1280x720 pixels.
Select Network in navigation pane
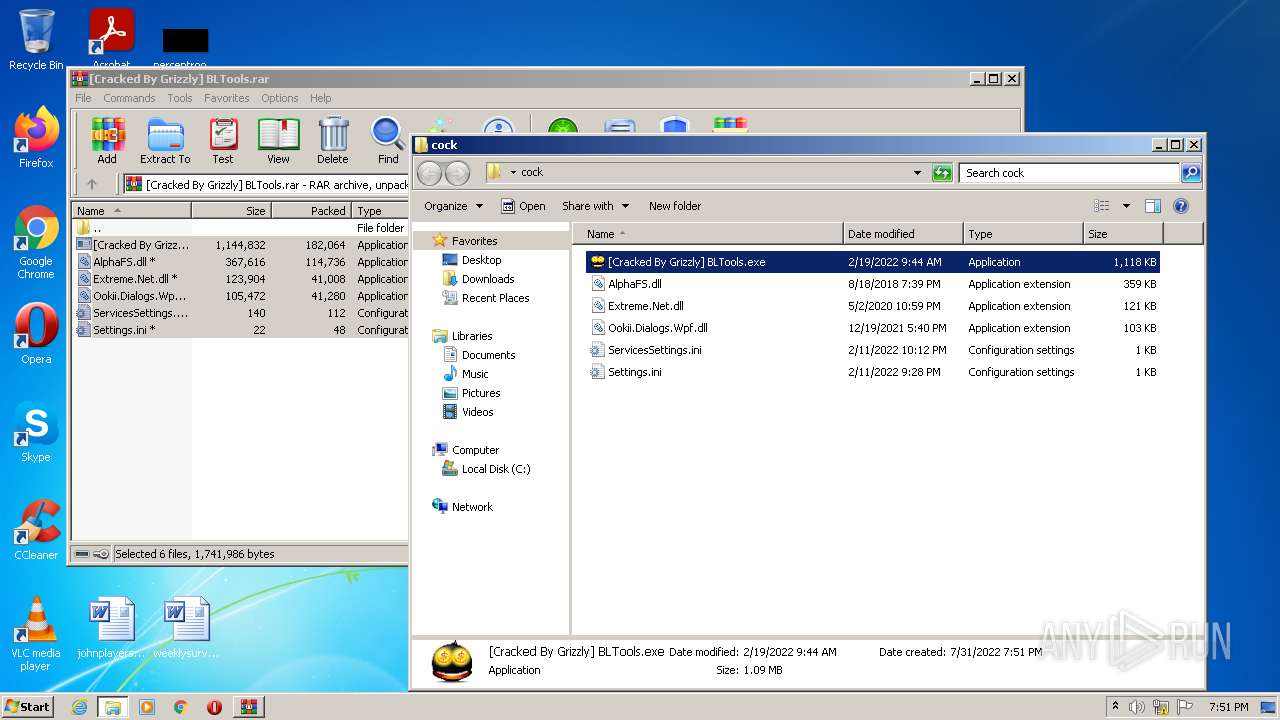(x=472, y=507)
